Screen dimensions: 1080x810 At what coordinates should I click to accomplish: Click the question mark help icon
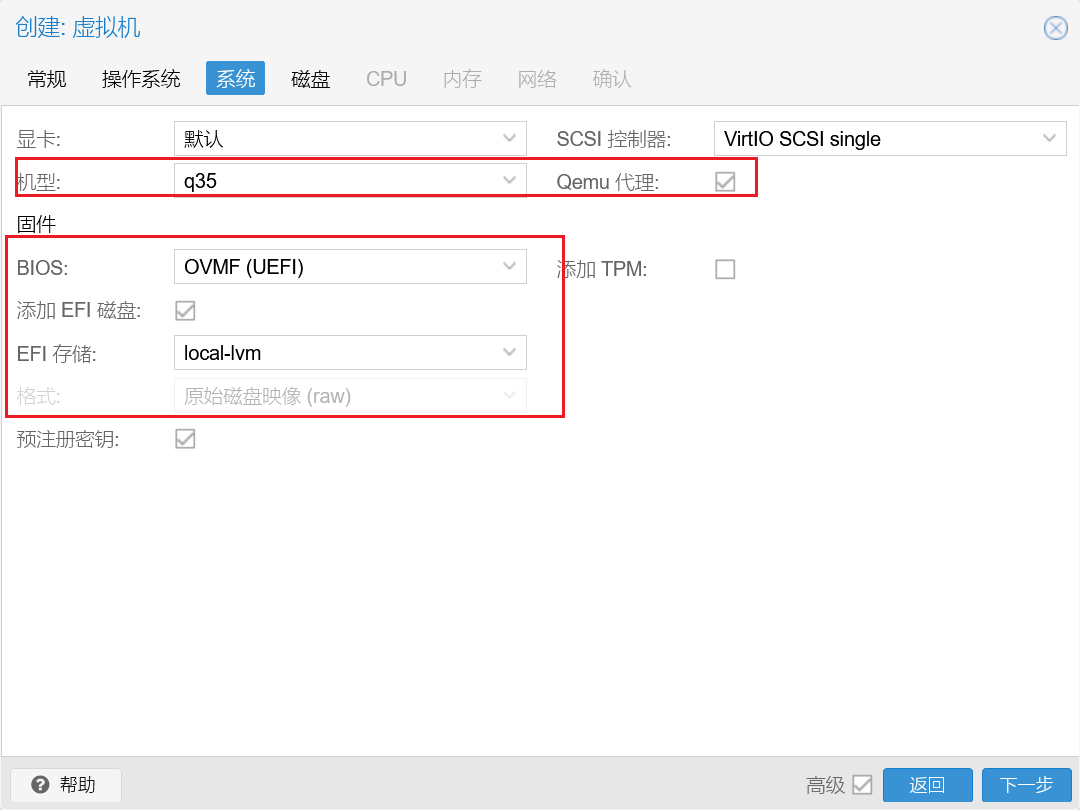(41, 785)
